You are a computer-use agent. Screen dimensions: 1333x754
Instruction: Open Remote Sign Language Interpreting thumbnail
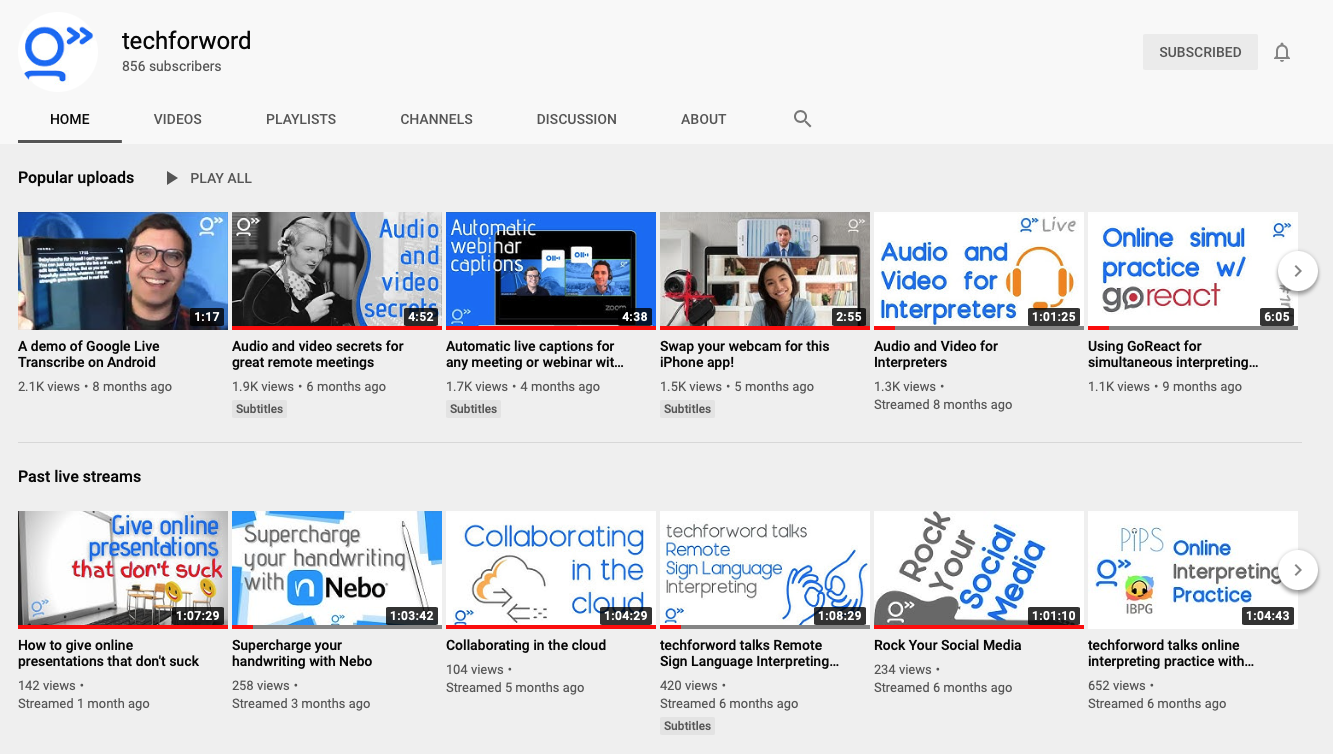click(765, 570)
